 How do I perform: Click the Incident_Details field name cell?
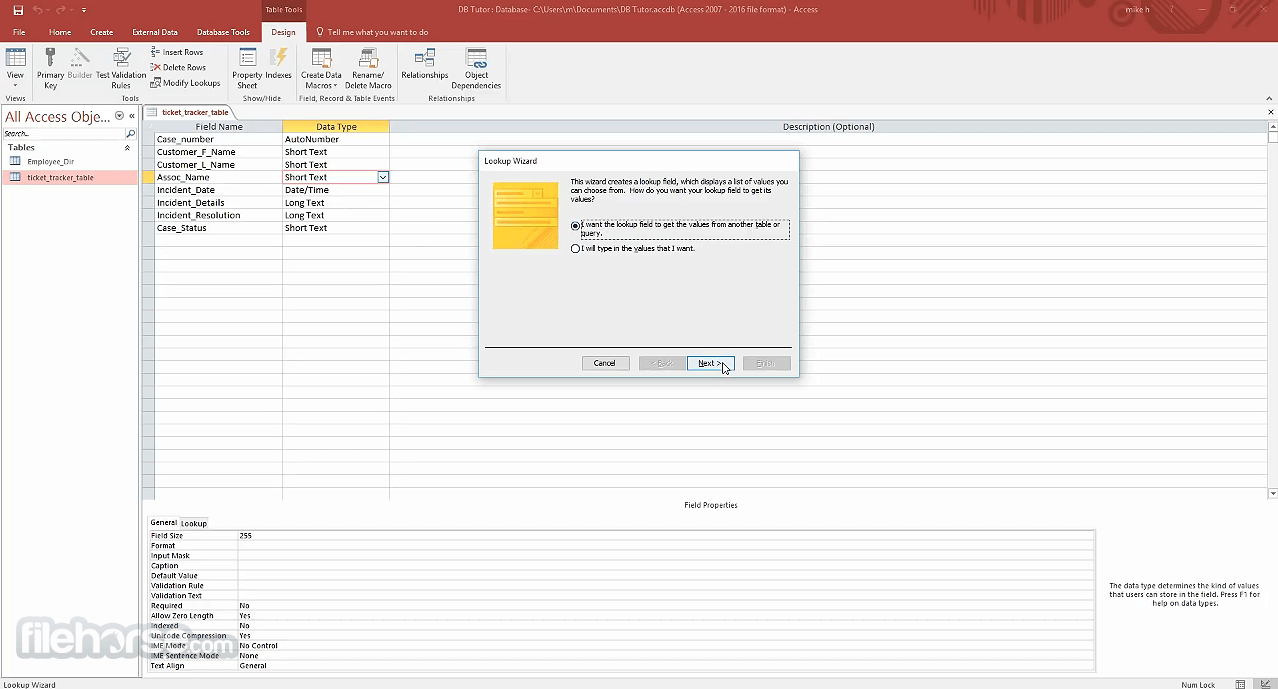coord(218,203)
